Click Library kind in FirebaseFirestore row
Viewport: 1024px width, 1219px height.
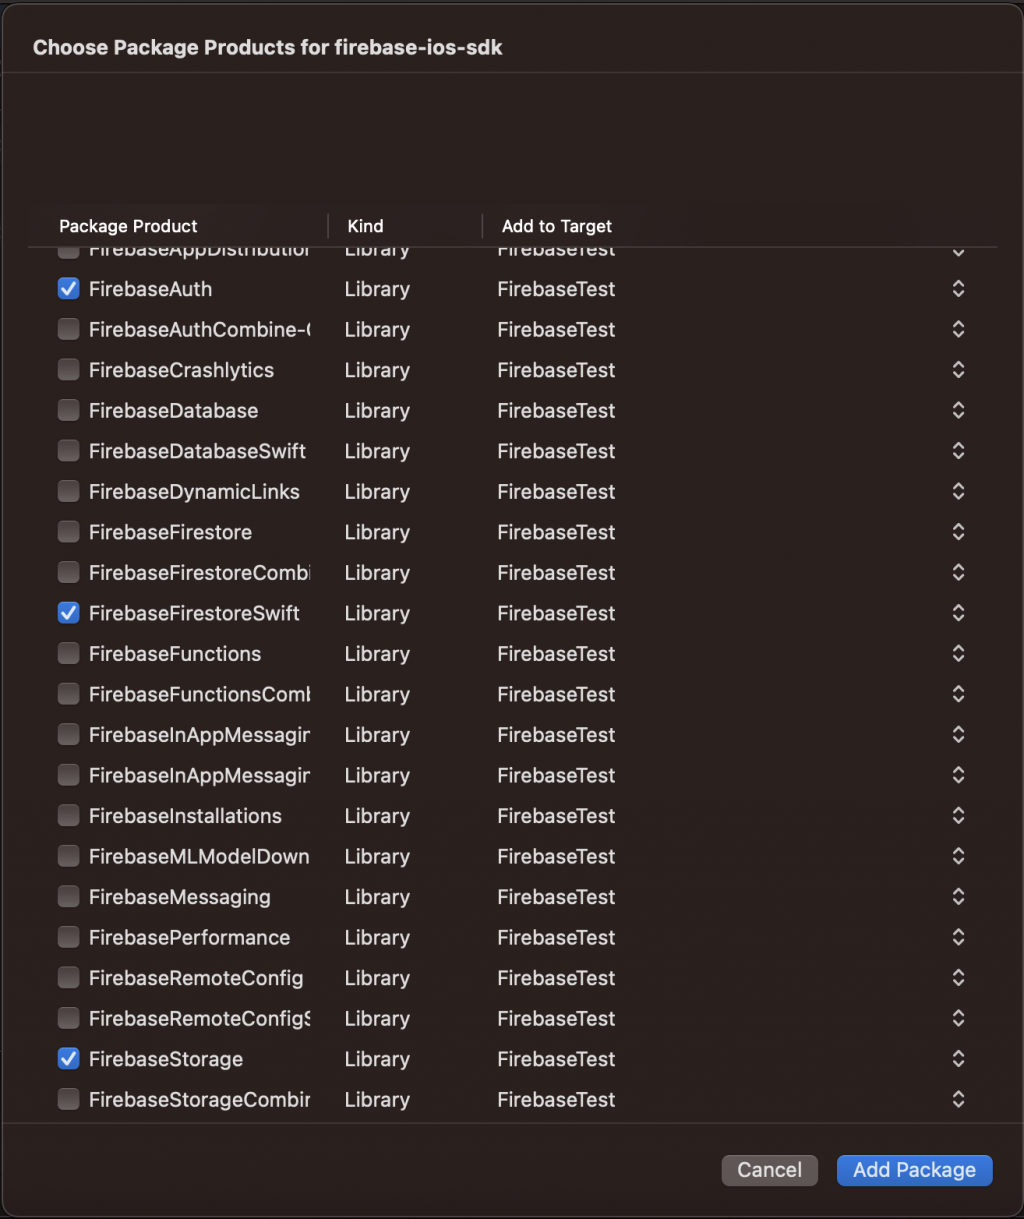pyautogui.click(x=377, y=532)
